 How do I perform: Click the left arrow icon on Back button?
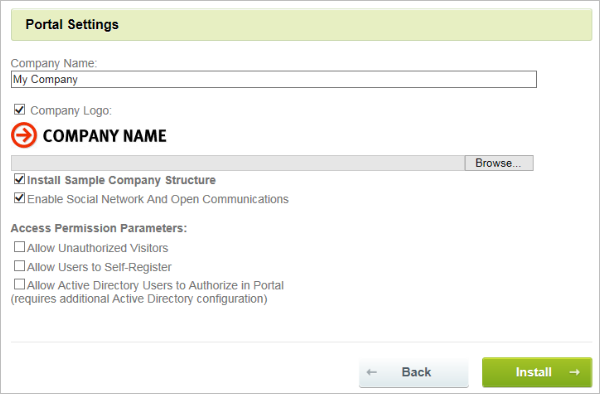(372, 372)
